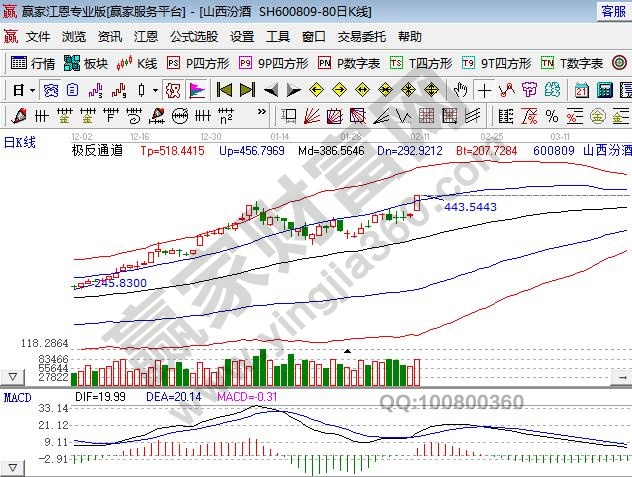The width and height of the screenshot is (632, 477).
Task: Jump to the first record arrow
Action: (224, 89)
